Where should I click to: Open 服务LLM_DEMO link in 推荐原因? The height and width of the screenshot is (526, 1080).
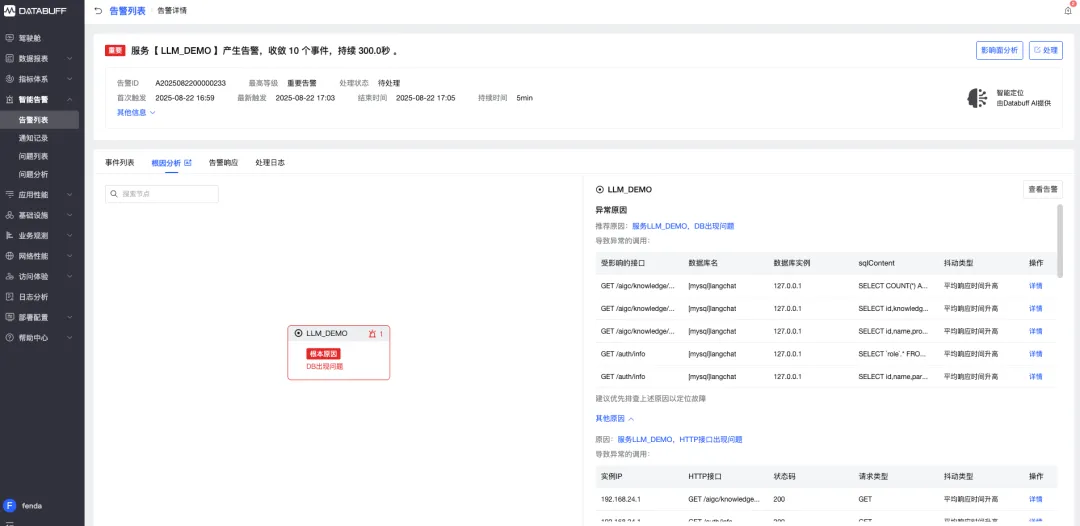(x=660, y=226)
